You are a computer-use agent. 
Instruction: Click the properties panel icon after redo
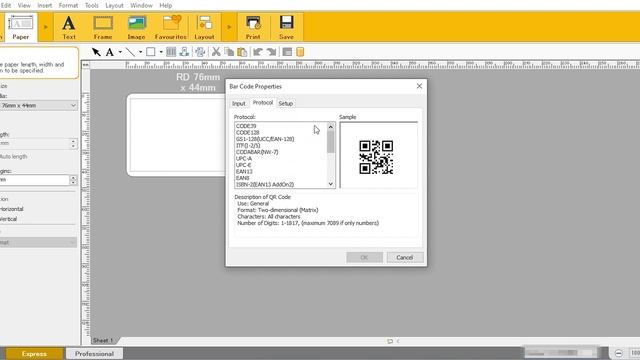[287, 52]
